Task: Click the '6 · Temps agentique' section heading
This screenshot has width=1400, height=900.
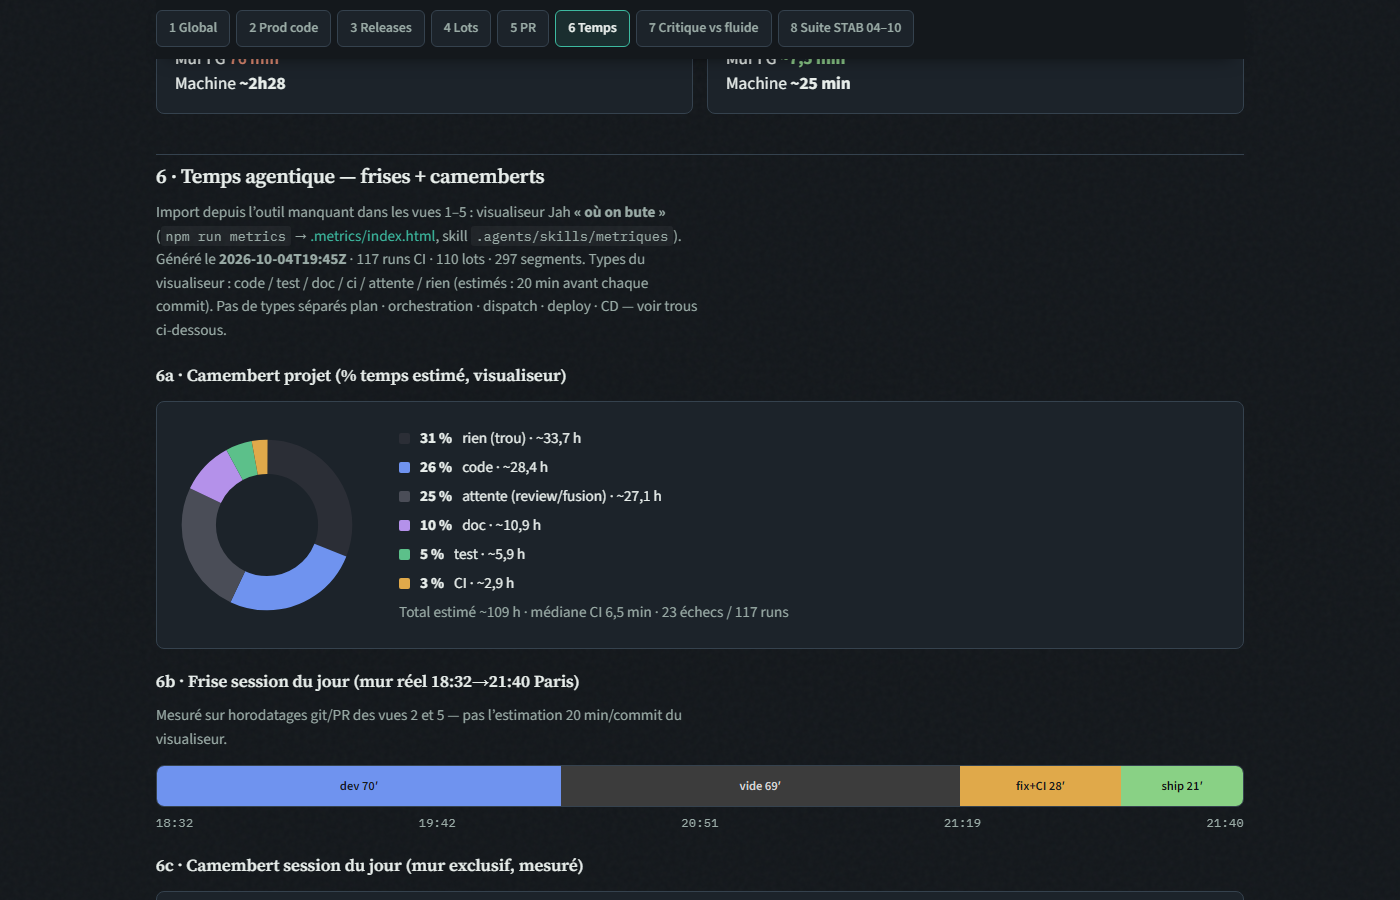Action: pos(350,177)
